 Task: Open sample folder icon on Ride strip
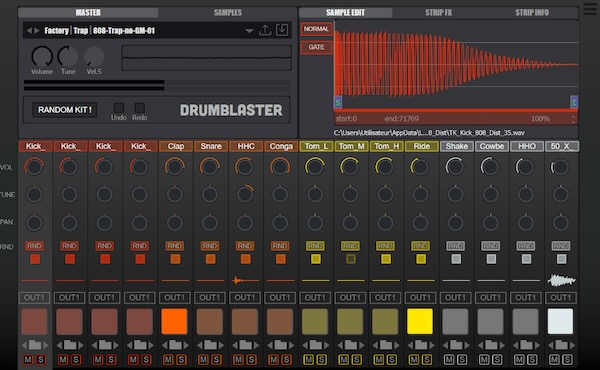pyautogui.click(x=421, y=345)
